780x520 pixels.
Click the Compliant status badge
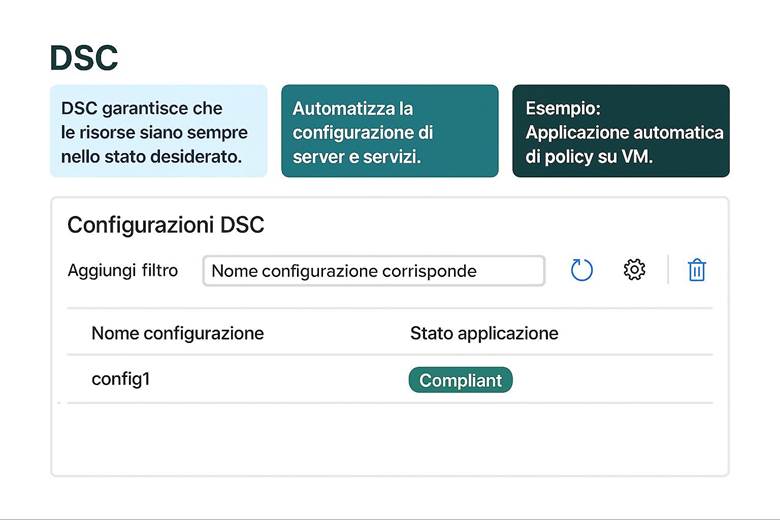tap(461, 380)
